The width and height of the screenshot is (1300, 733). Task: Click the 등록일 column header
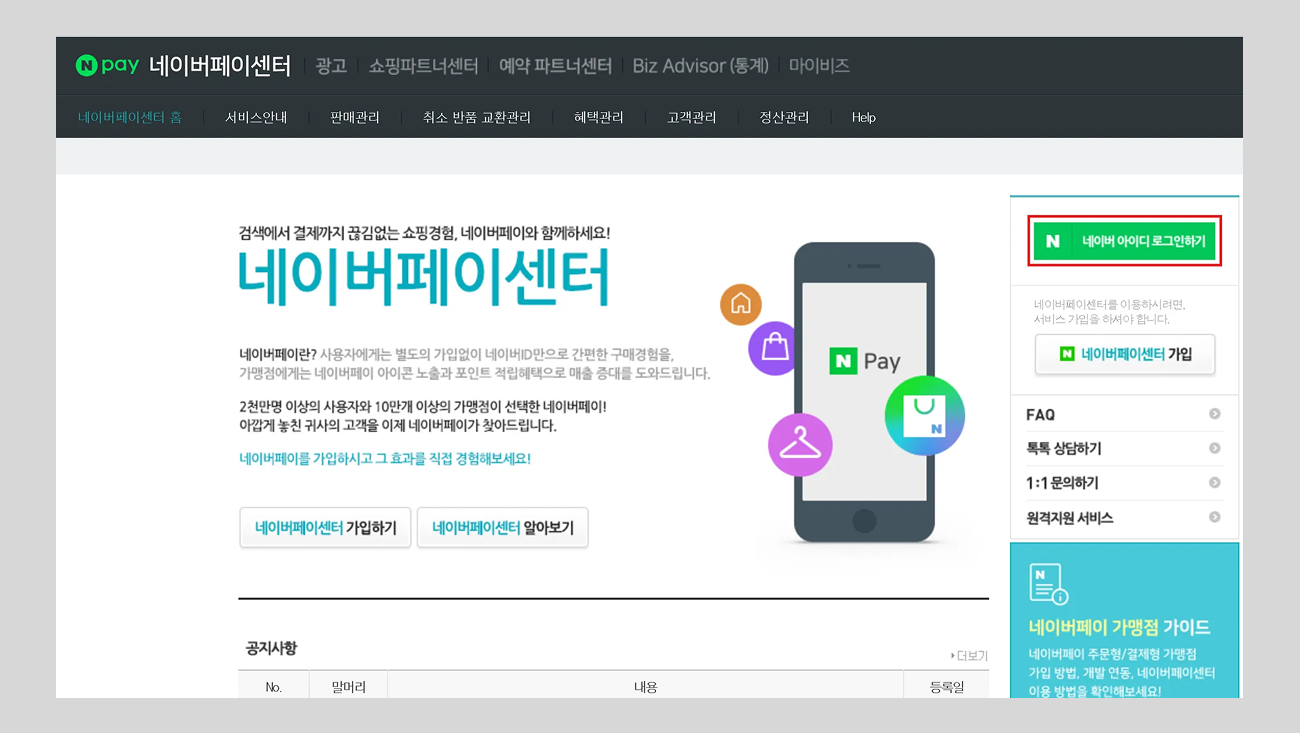point(945,687)
